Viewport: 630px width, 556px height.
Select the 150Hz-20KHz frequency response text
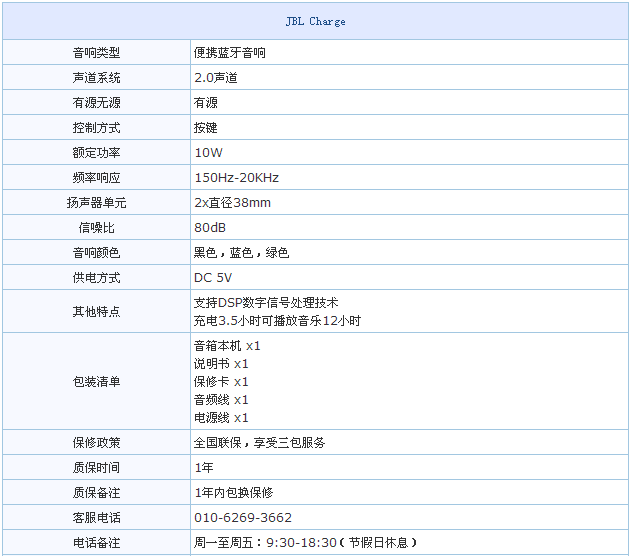[x=236, y=178]
